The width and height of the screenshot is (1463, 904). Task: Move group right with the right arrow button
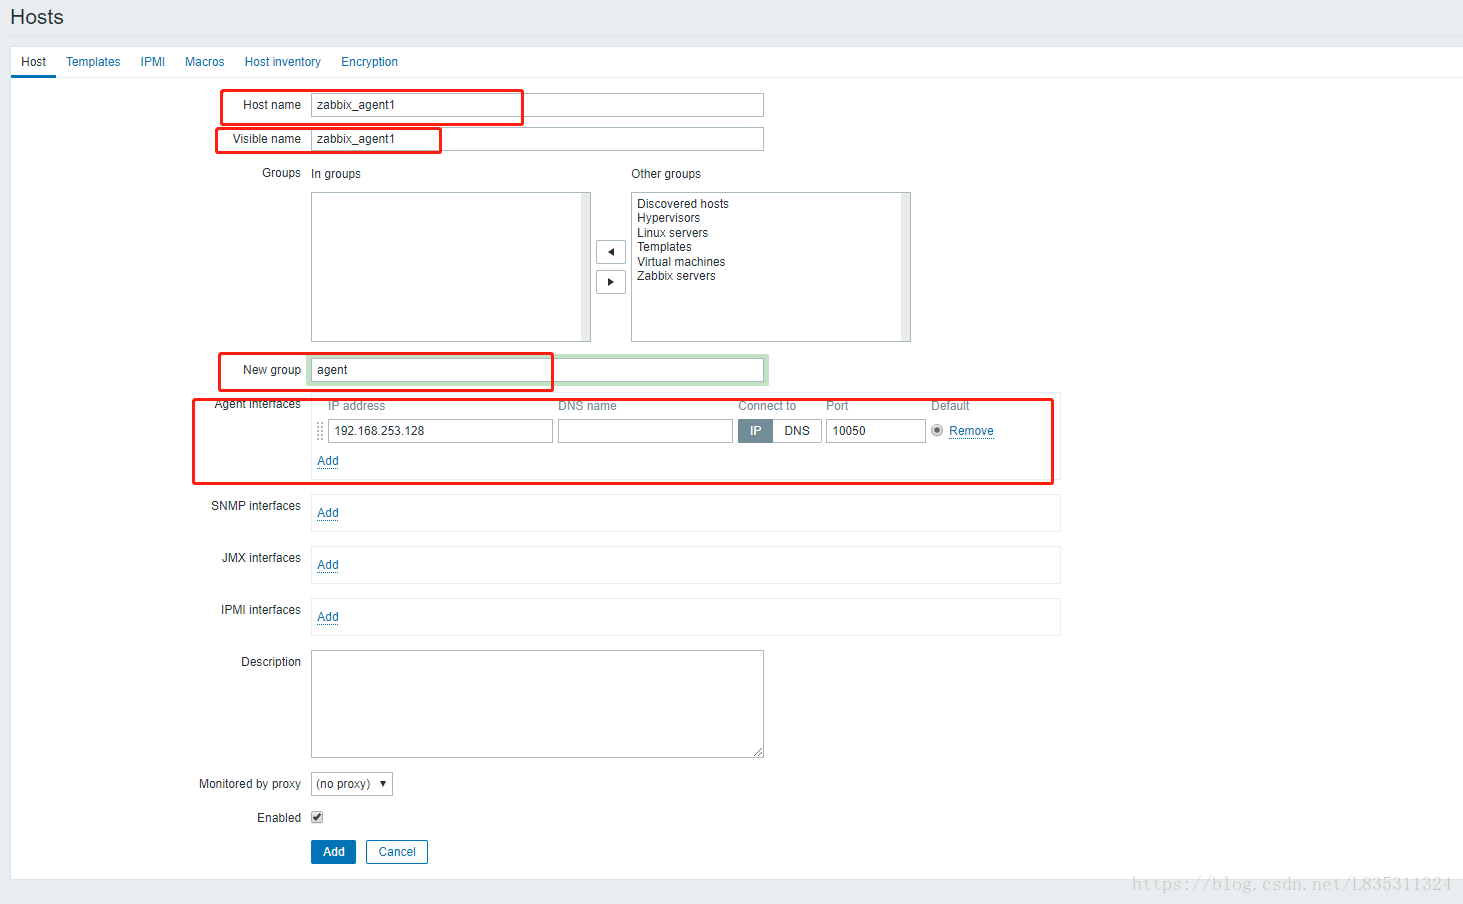coord(611,282)
